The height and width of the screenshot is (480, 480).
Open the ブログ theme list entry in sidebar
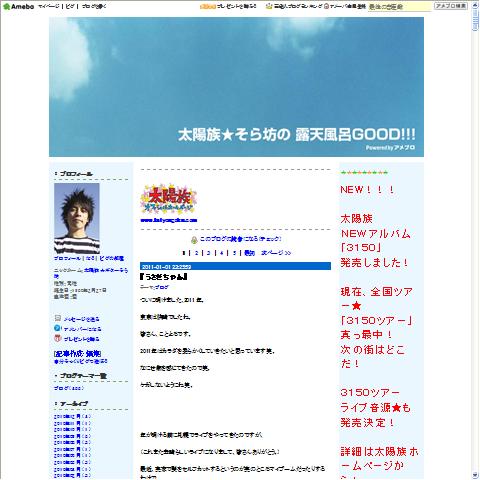coord(69,388)
